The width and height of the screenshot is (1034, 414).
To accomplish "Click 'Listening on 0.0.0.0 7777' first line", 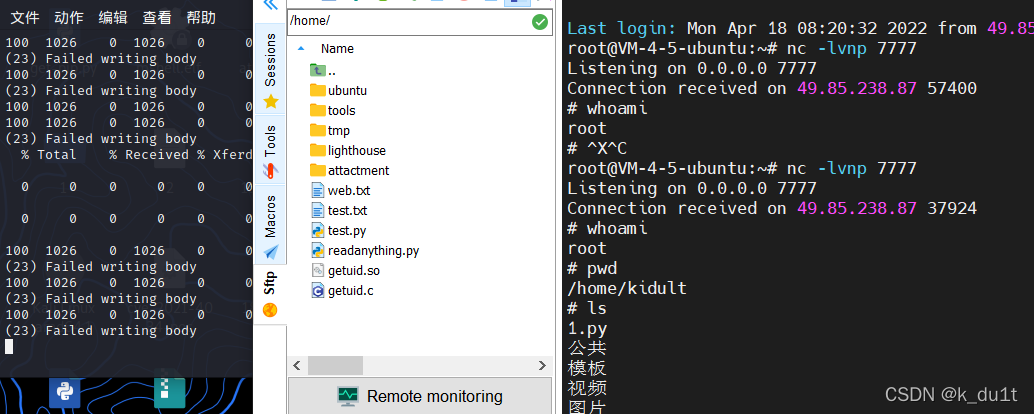I will (692, 69).
